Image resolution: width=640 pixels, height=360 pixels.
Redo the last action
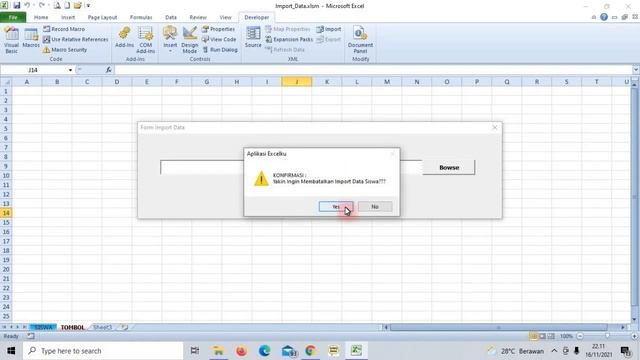[x=42, y=6]
